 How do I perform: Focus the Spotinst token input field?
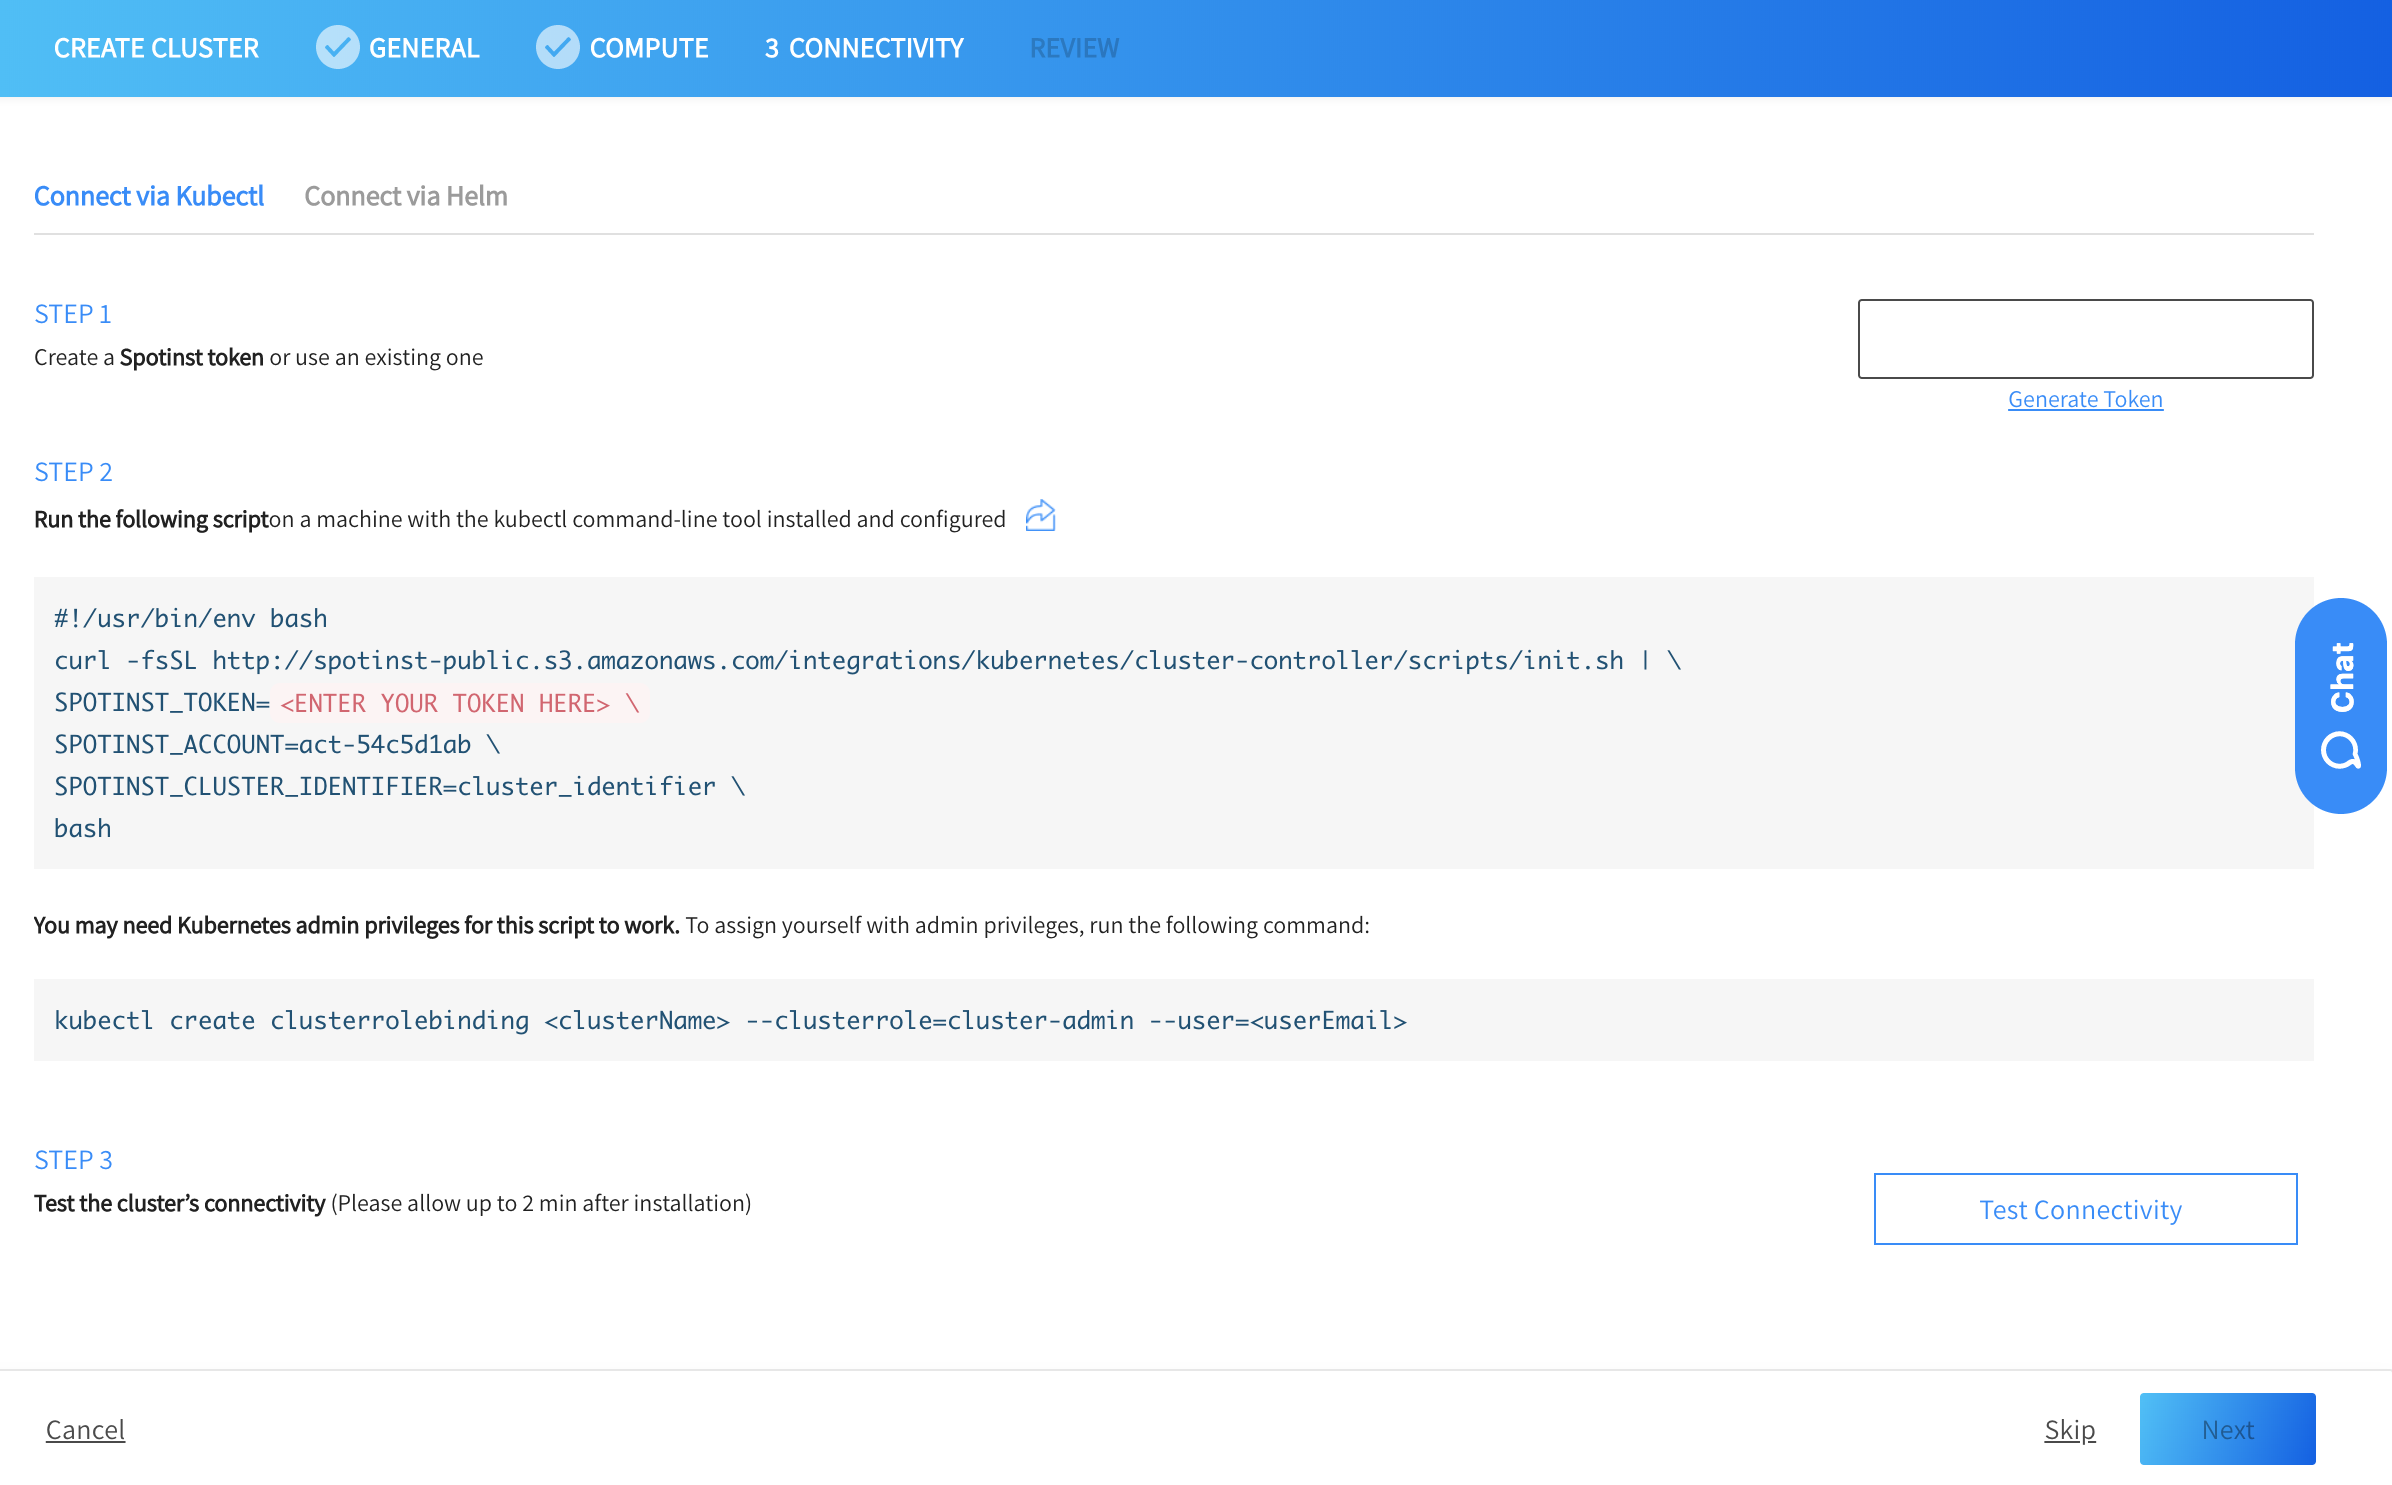pyautogui.click(x=2085, y=339)
